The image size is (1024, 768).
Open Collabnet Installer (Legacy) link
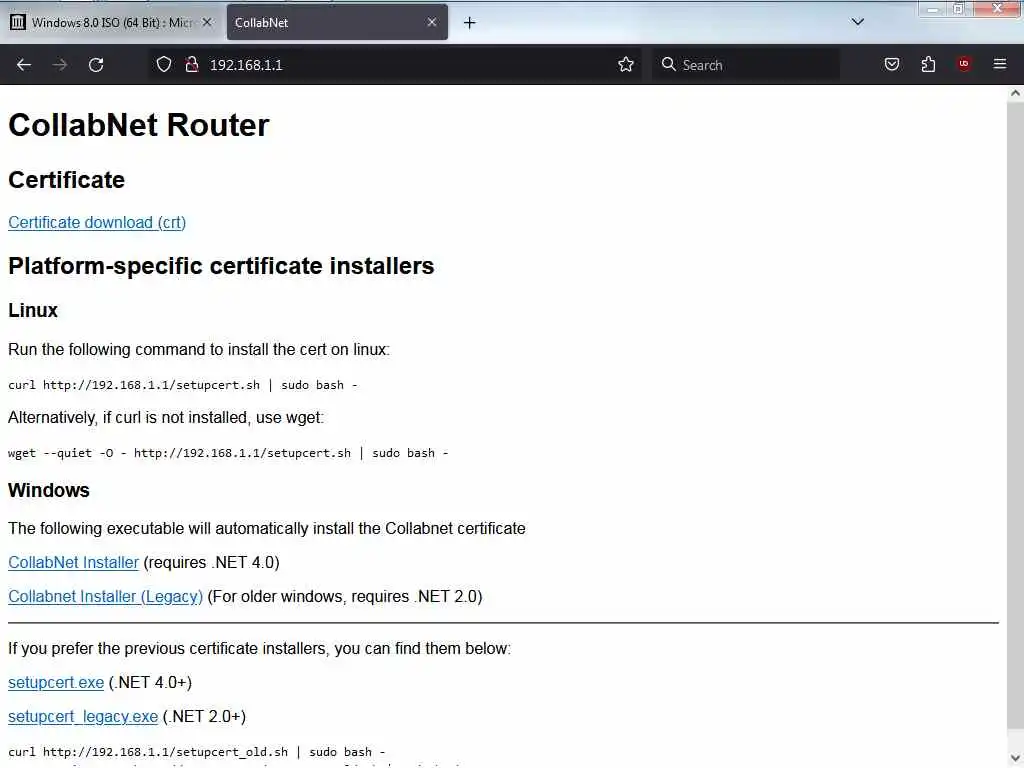pos(105,597)
